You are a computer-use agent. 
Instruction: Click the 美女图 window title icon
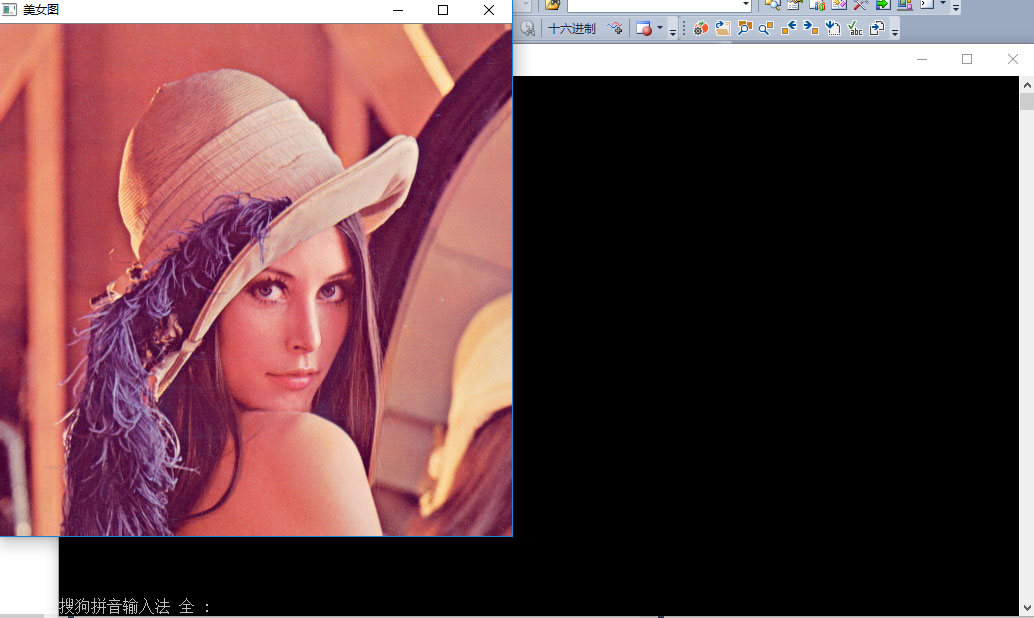pyautogui.click(x=9, y=10)
